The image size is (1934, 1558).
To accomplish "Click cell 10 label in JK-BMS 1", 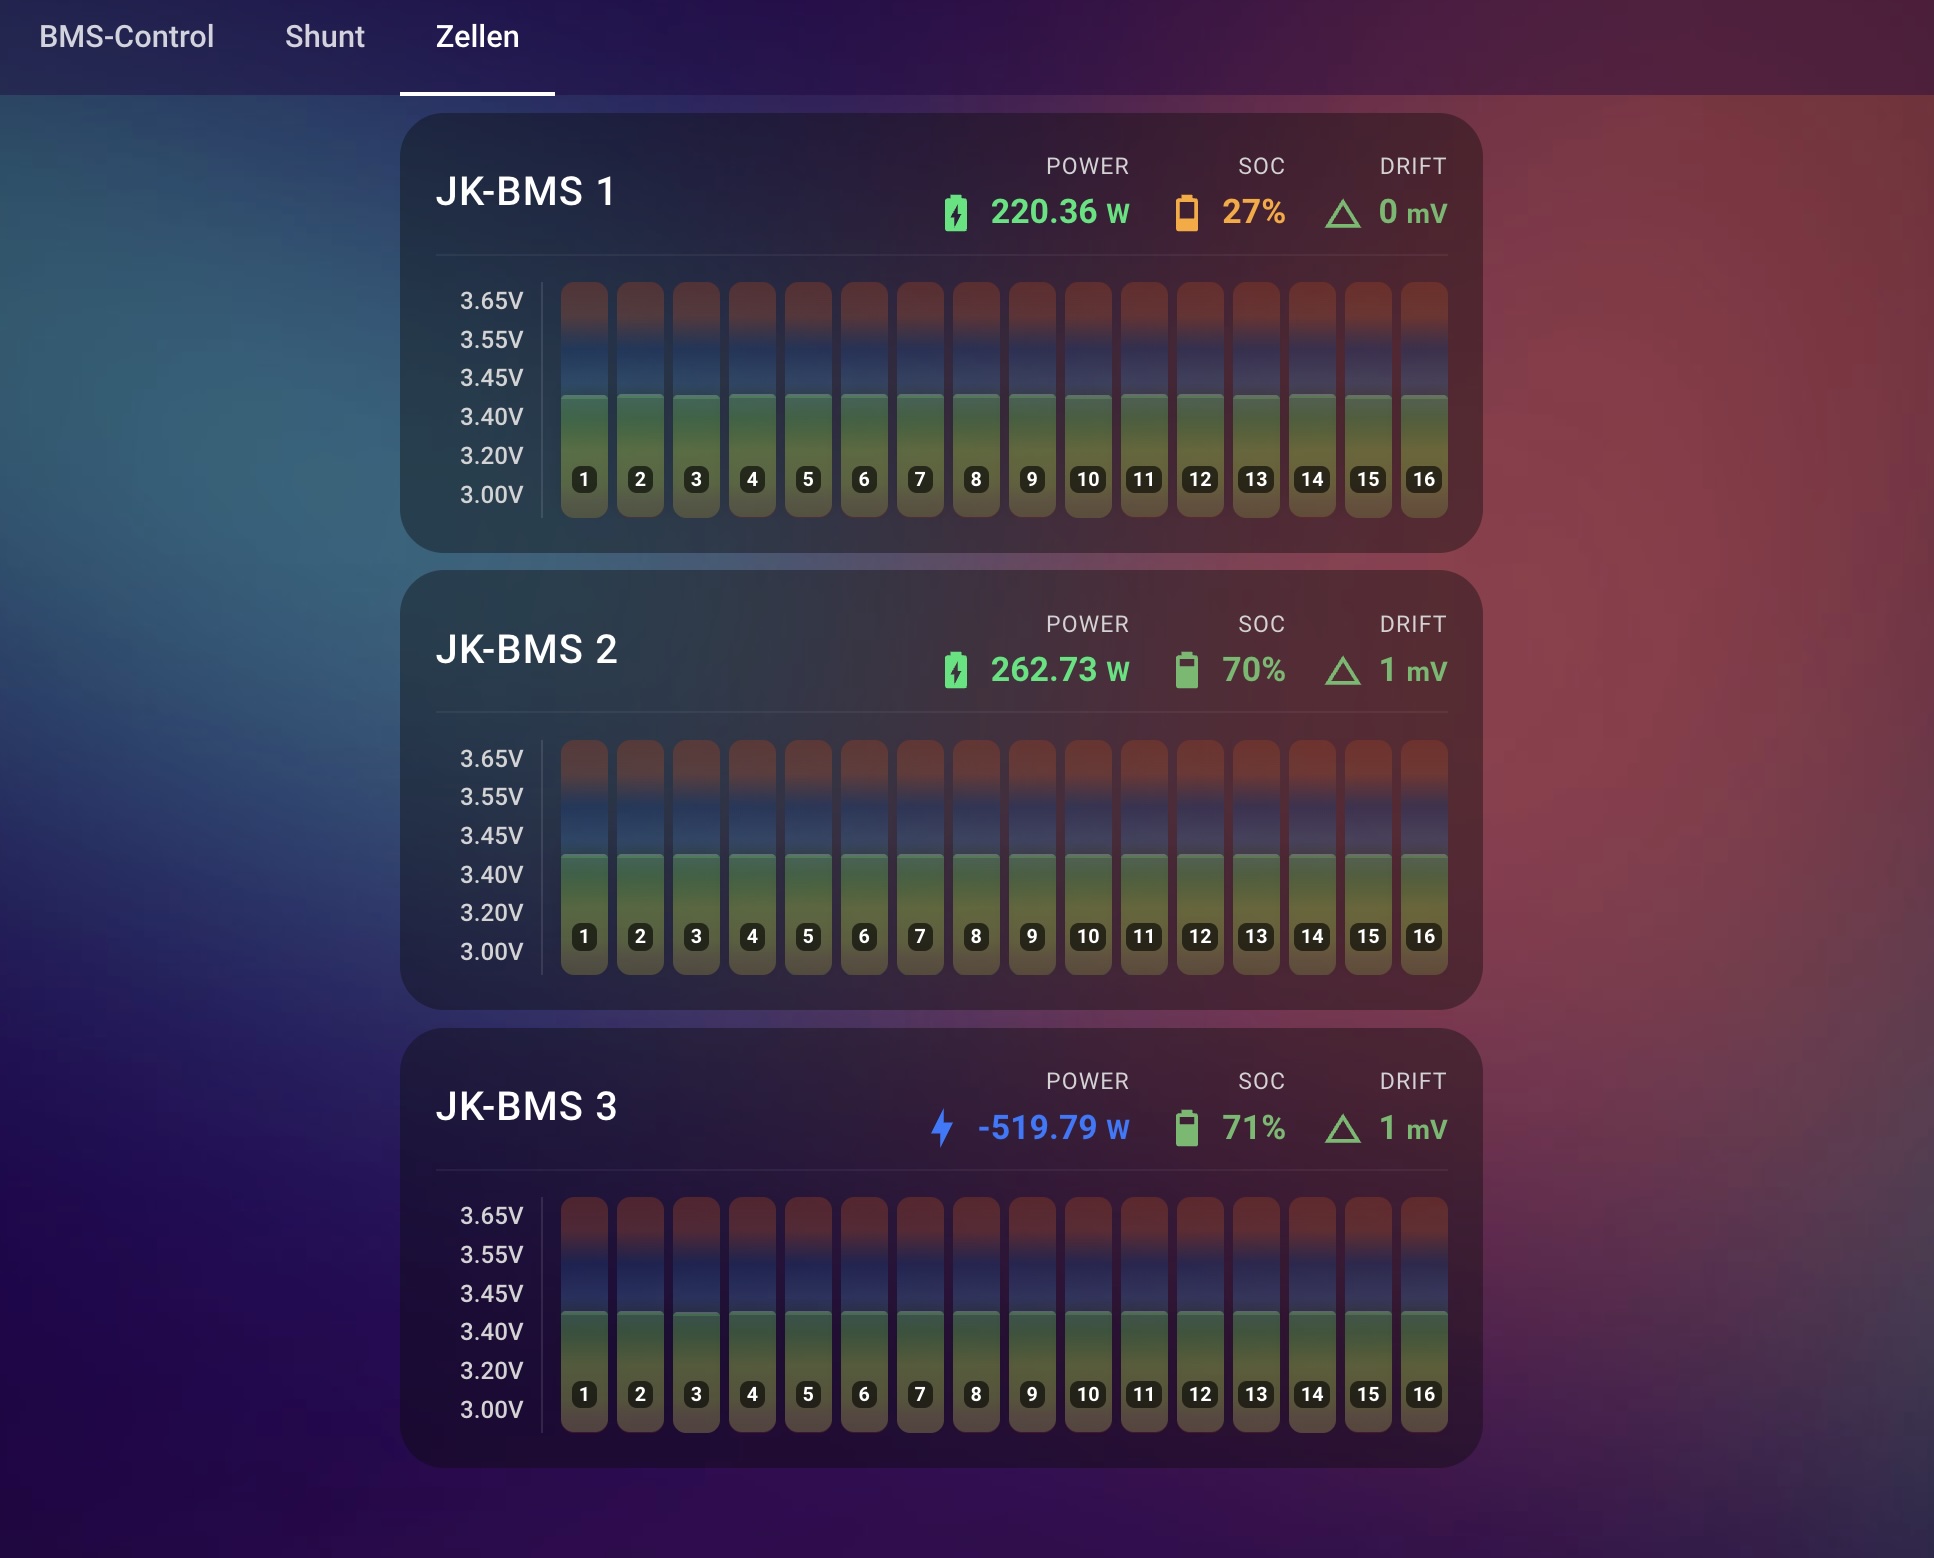I will pyautogui.click(x=1088, y=479).
